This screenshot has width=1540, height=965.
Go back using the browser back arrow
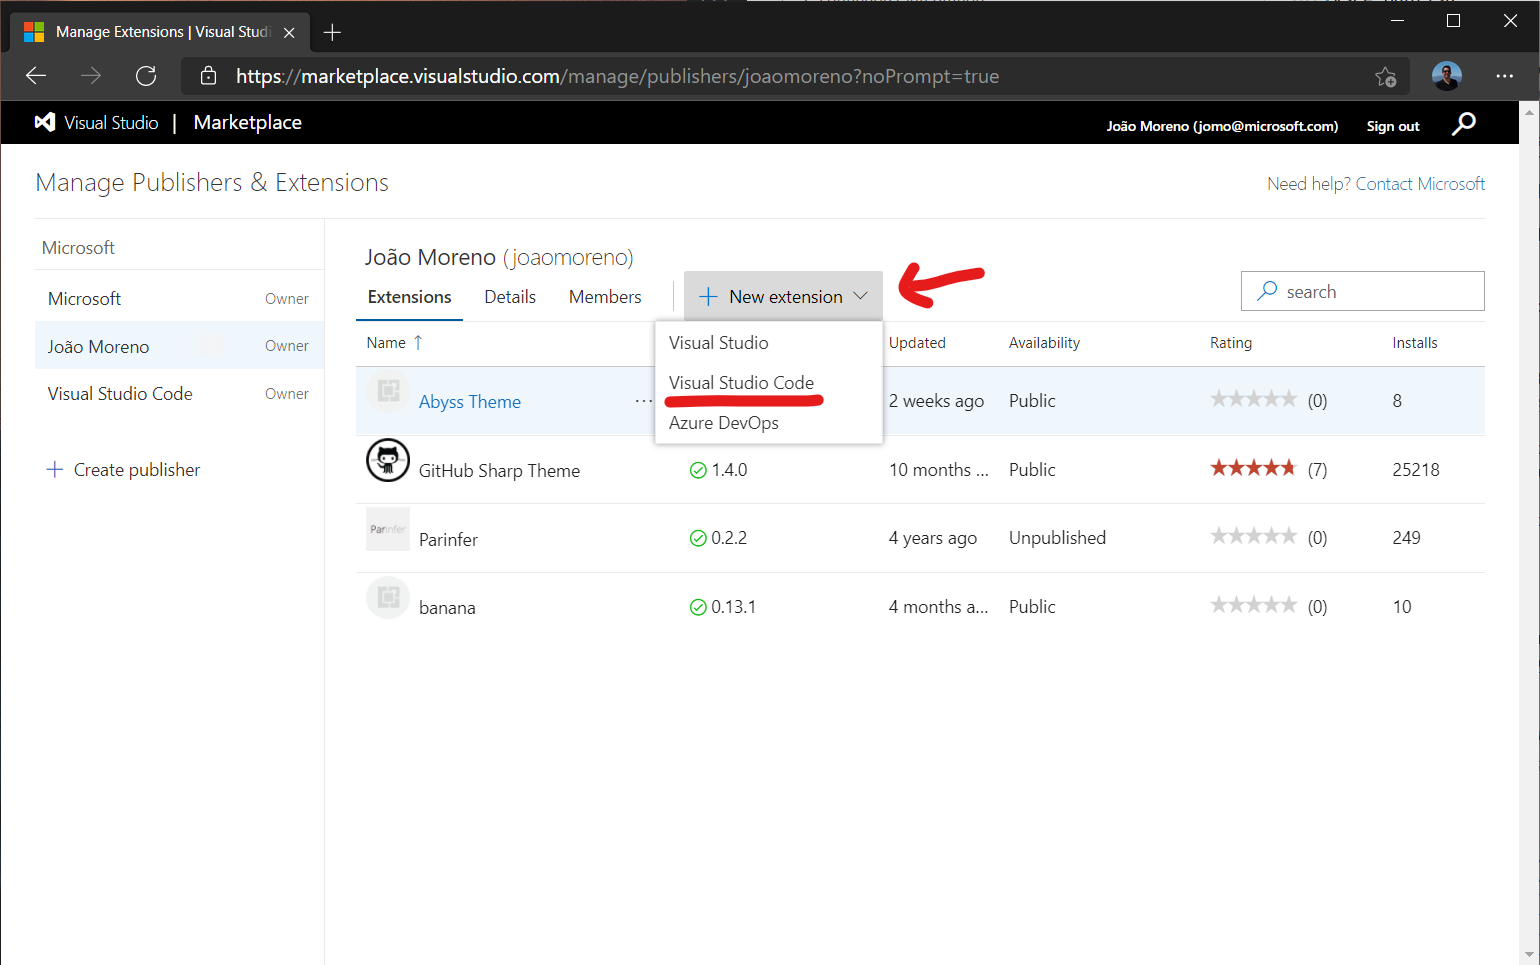pyautogui.click(x=36, y=76)
